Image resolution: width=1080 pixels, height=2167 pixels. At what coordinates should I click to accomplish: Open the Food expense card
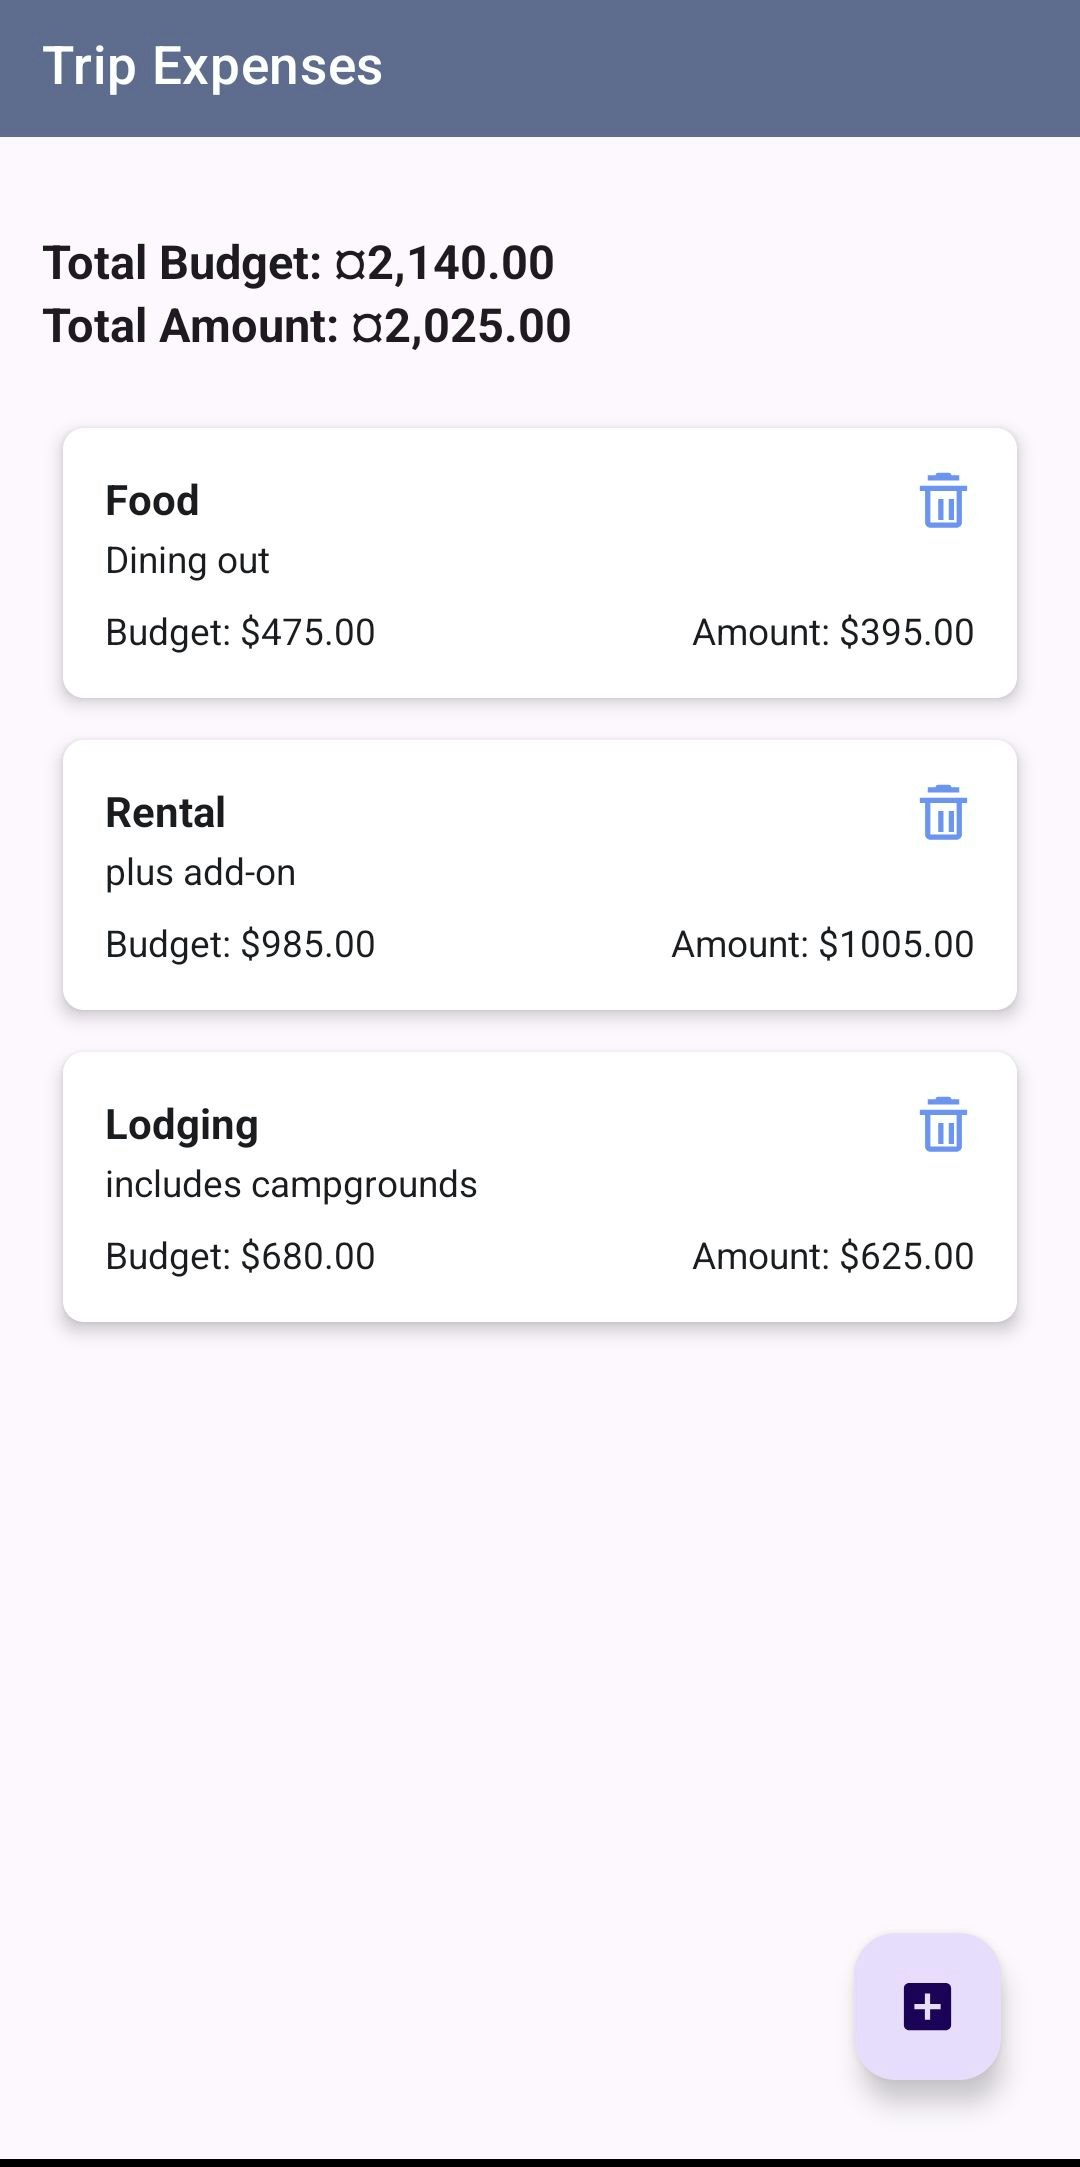click(x=540, y=563)
